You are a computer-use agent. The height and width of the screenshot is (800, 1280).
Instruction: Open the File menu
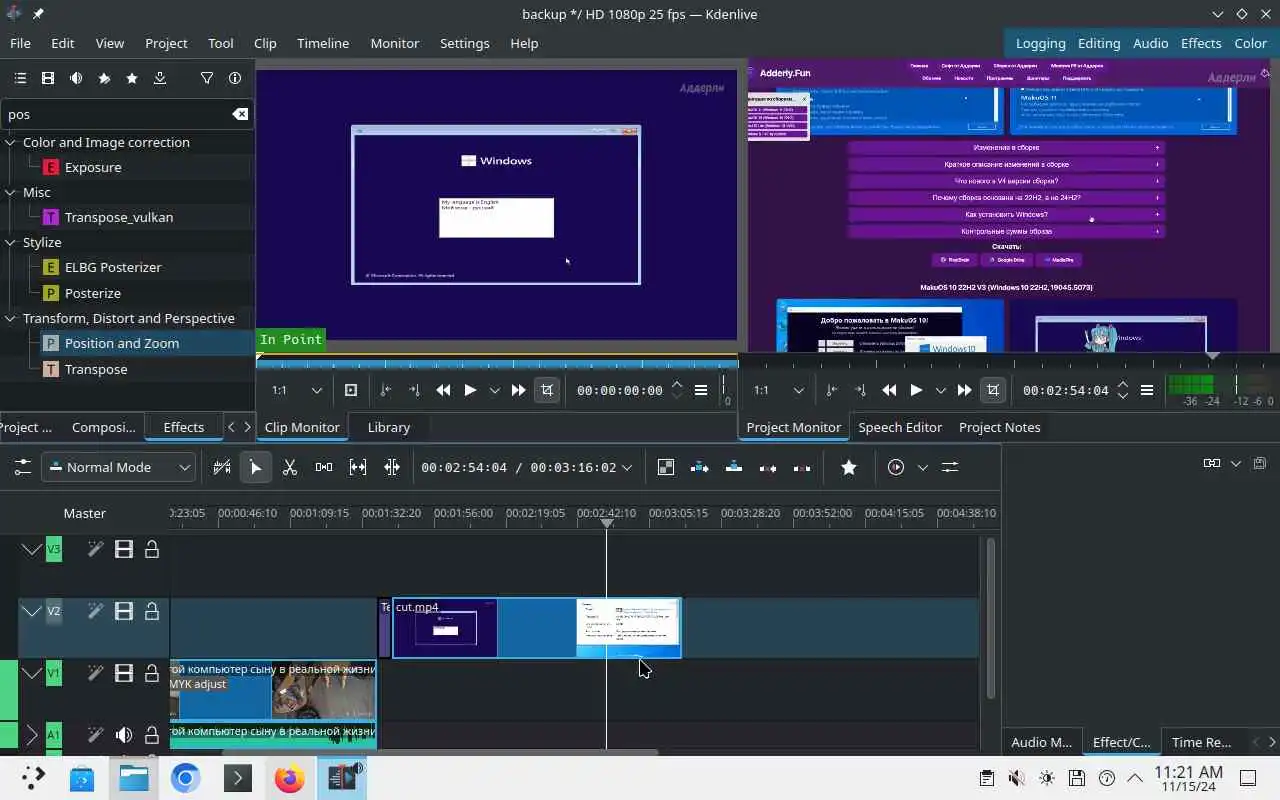coord(20,43)
